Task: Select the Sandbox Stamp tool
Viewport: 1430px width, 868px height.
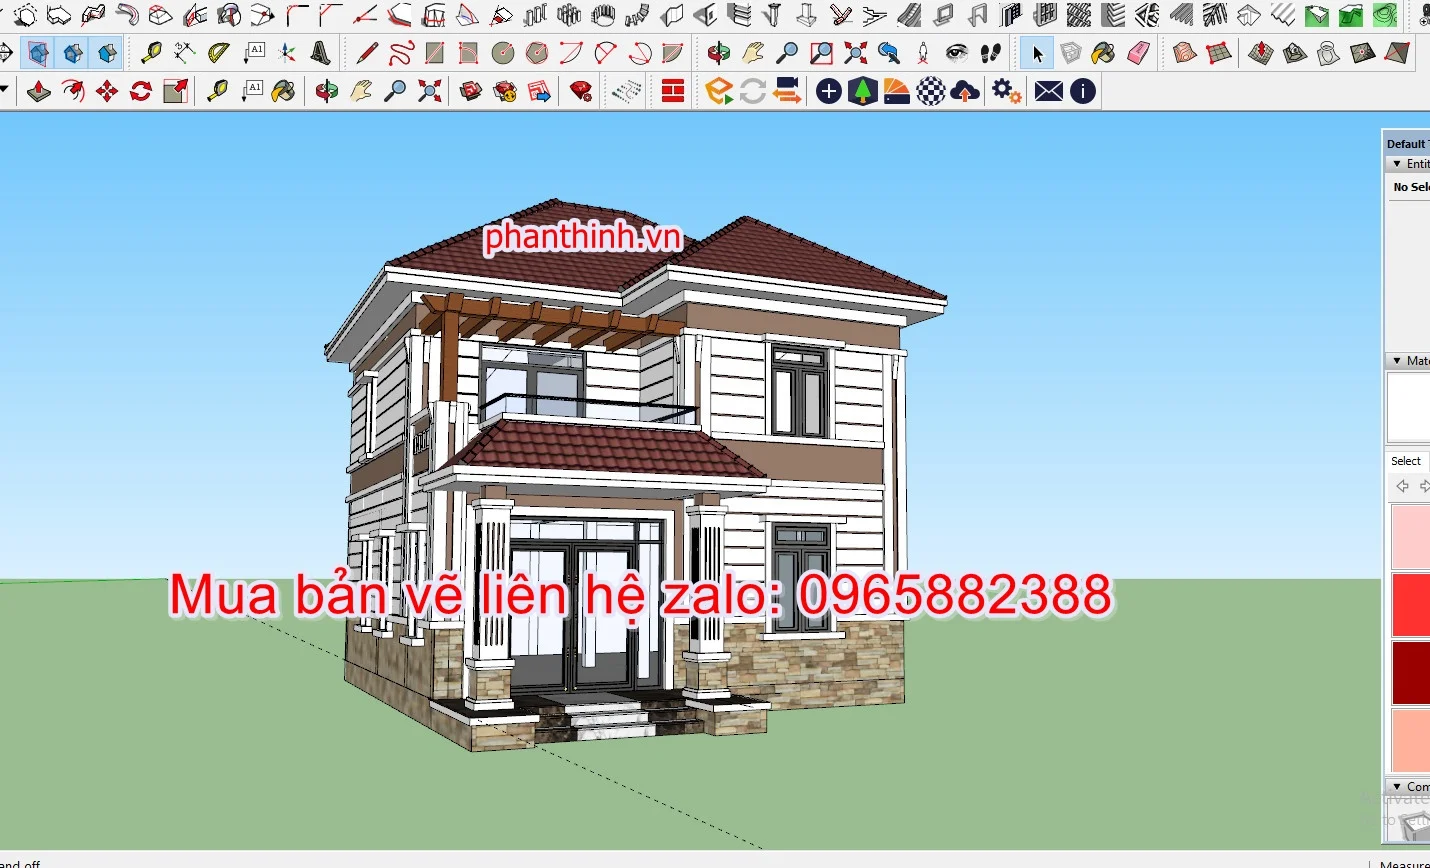Action: (1295, 53)
